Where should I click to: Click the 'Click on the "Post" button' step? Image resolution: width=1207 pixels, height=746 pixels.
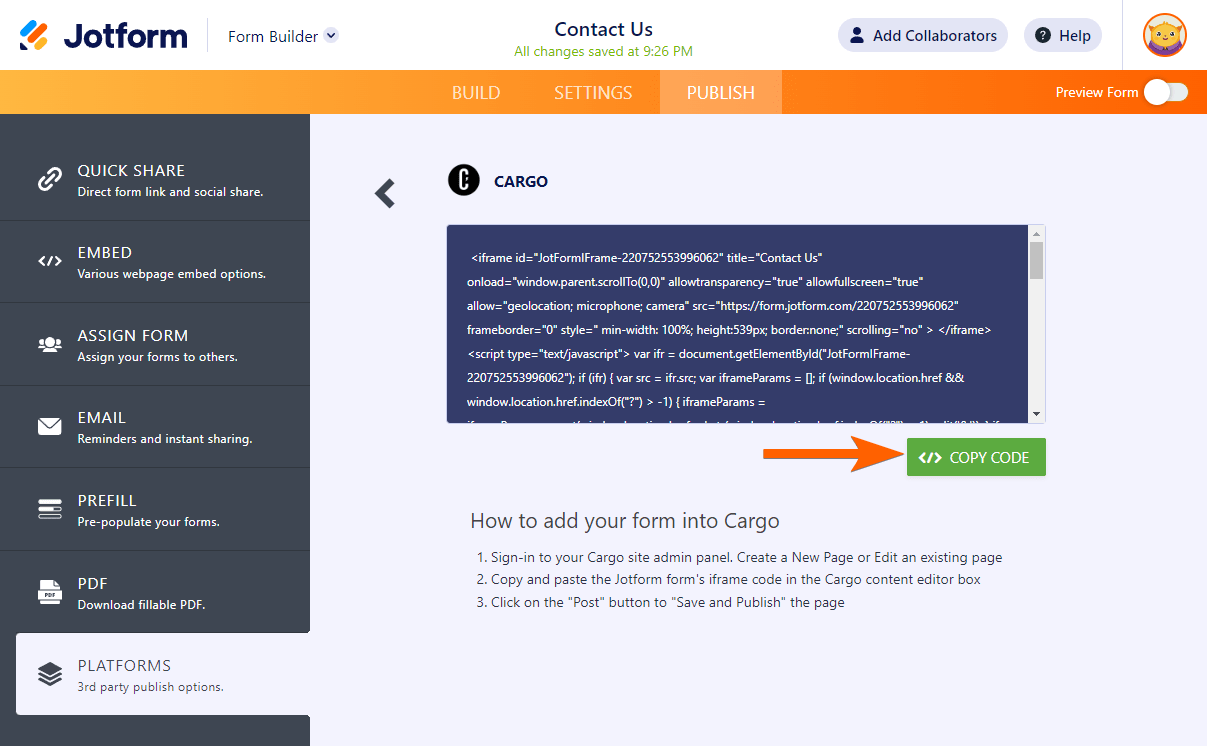point(667,602)
